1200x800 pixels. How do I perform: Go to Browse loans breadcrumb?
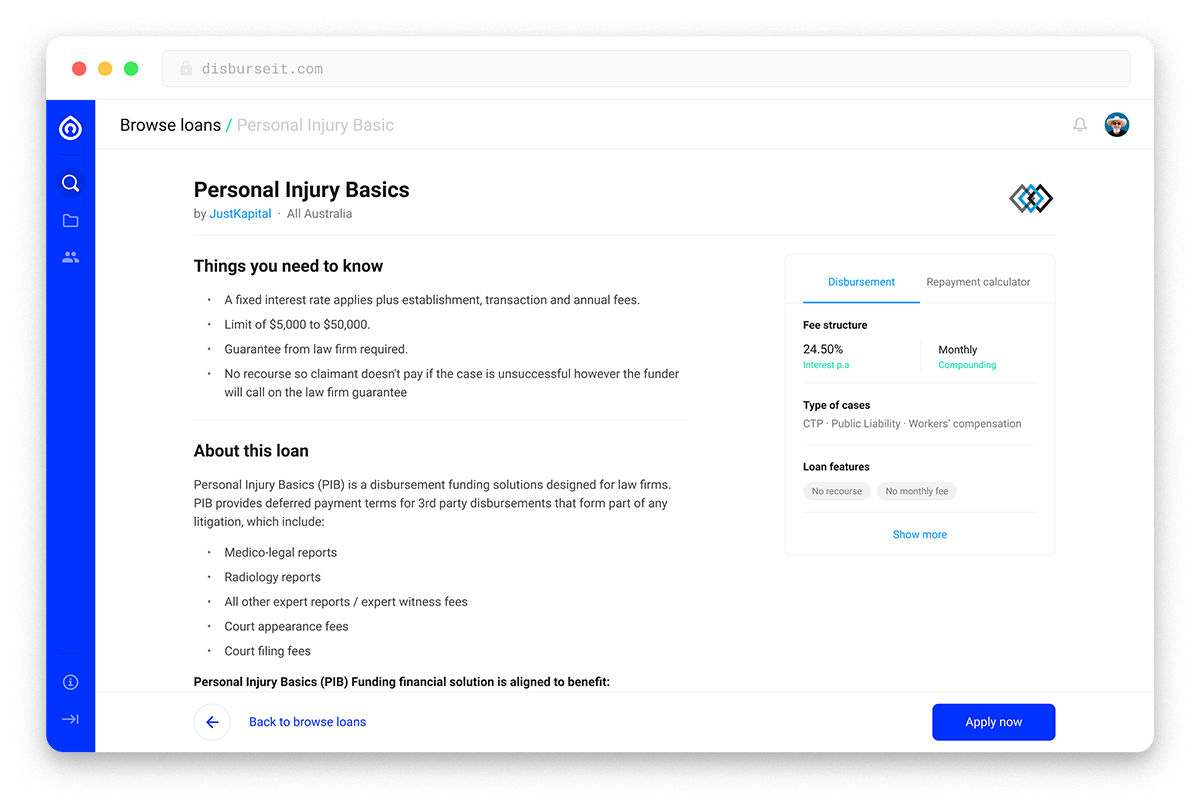click(x=170, y=125)
